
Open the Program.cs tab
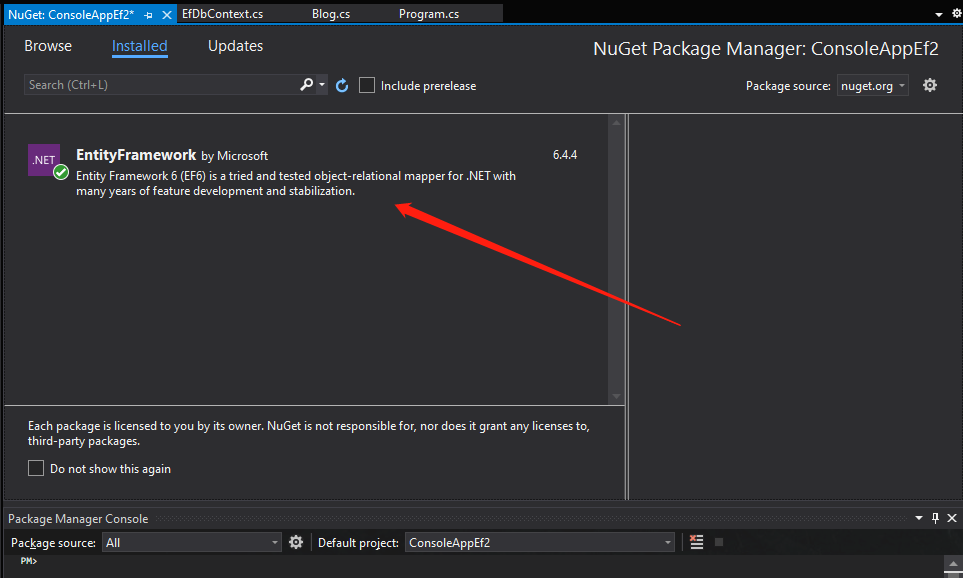pyautogui.click(x=429, y=14)
